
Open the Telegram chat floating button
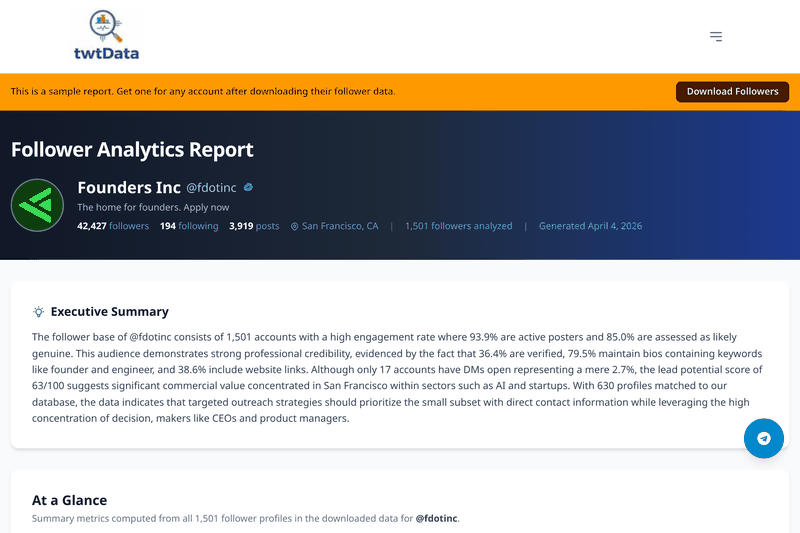pyautogui.click(x=763, y=438)
